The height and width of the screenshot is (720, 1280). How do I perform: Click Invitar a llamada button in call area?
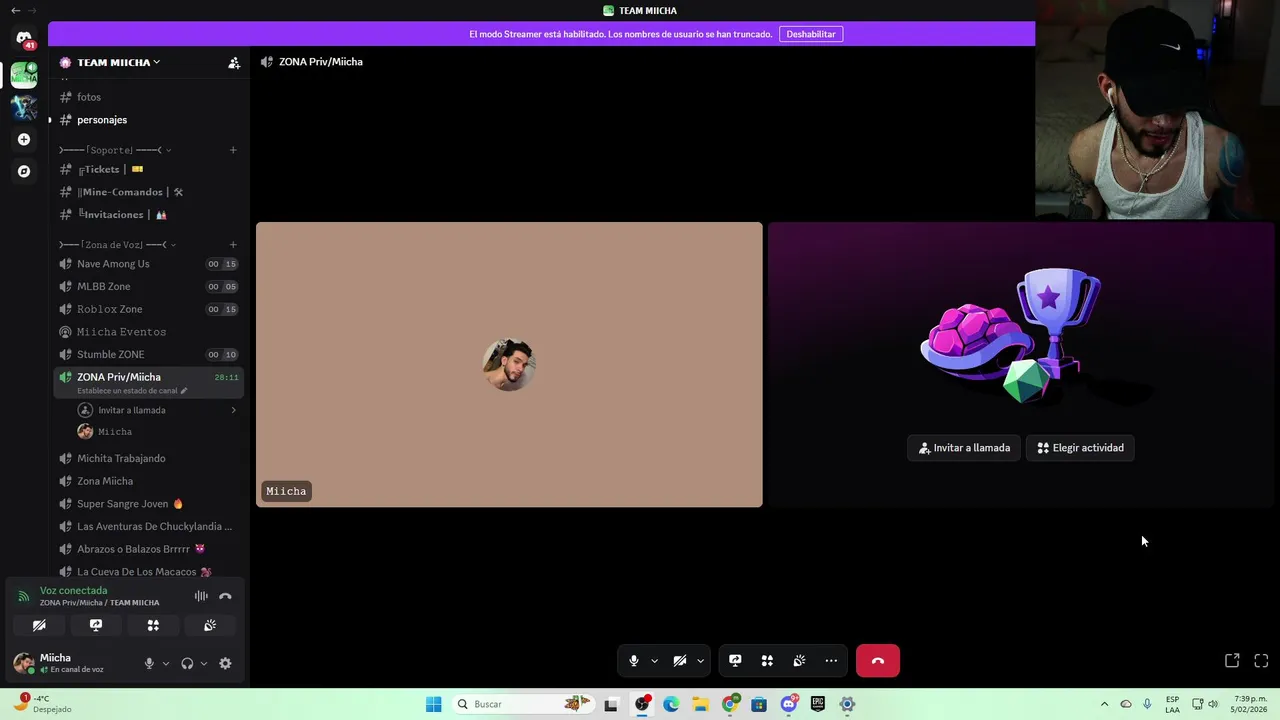pos(964,448)
